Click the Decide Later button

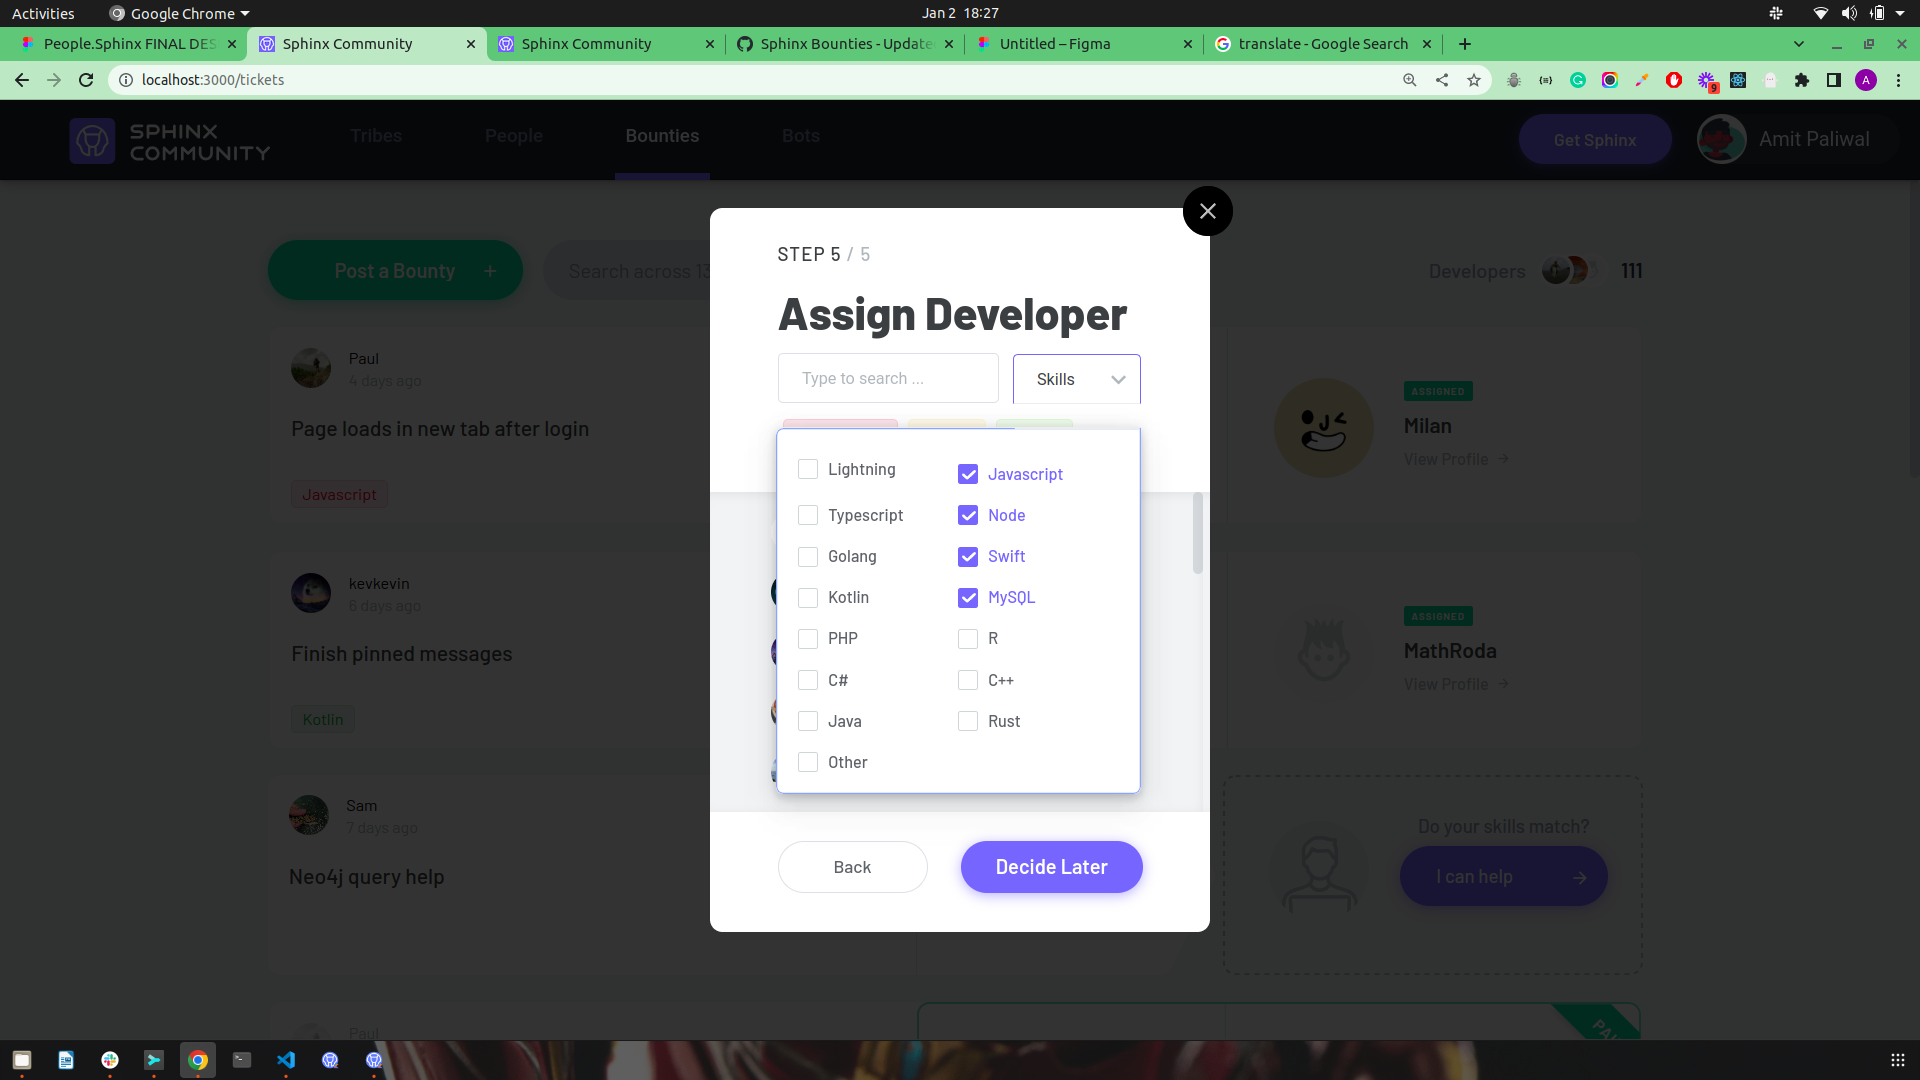(1051, 866)
